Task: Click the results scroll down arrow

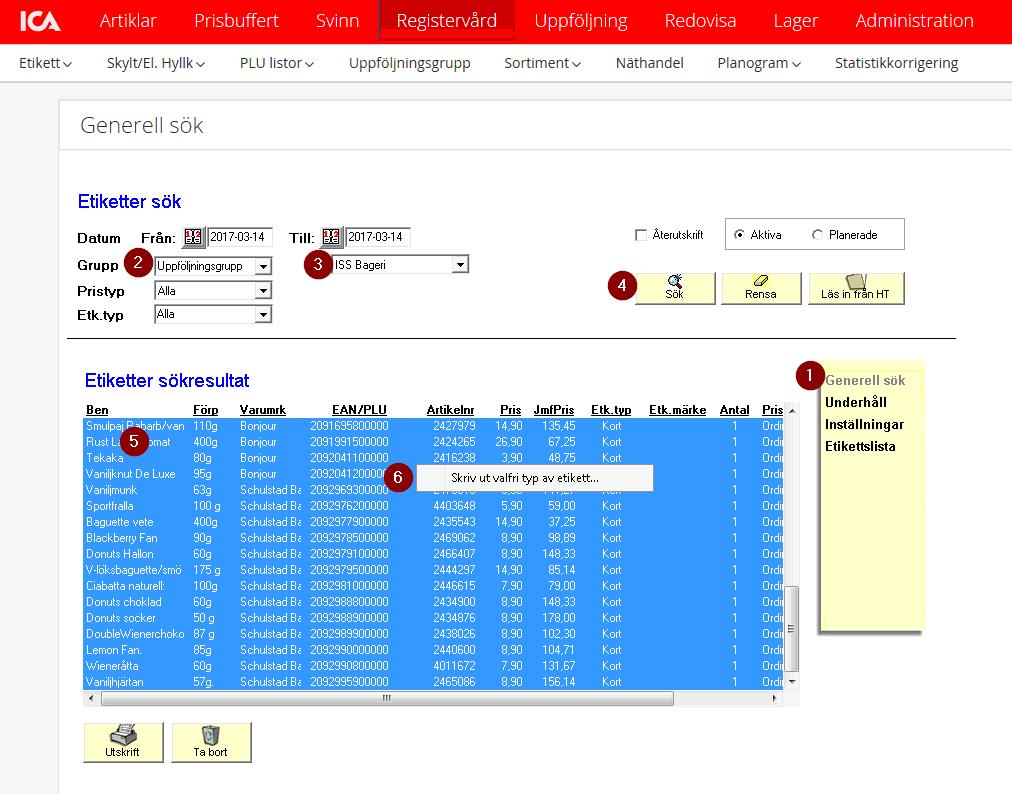Action: click(x=792, y=682)
